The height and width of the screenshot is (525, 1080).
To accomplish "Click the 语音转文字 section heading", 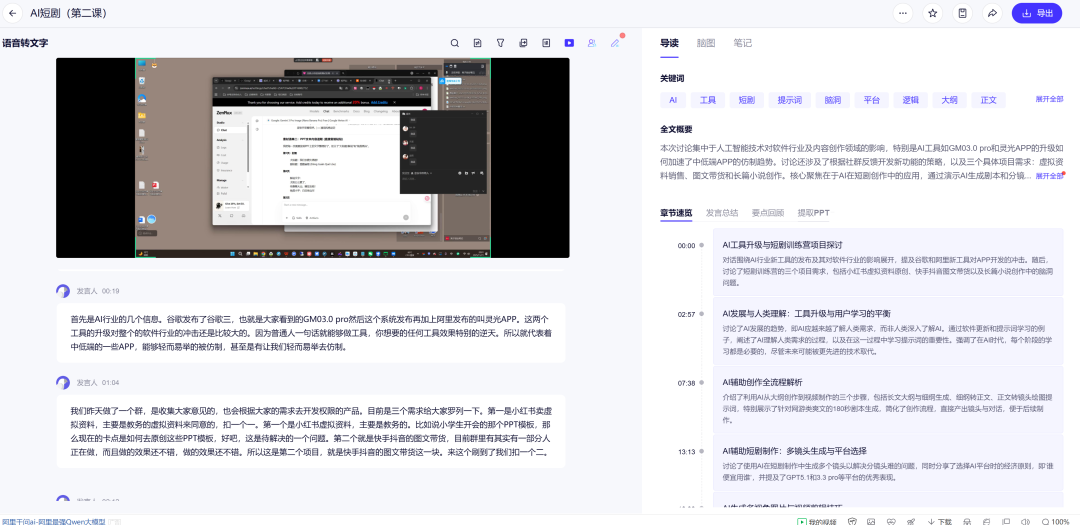I will pos(25,43).
